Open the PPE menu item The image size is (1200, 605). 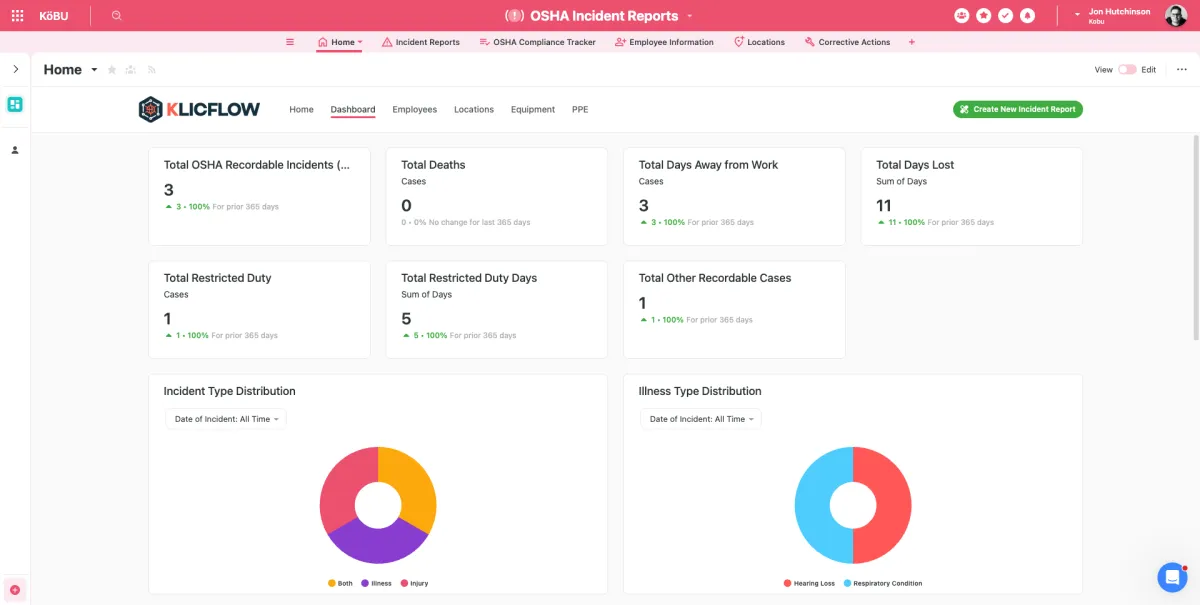tap(580, 109)
